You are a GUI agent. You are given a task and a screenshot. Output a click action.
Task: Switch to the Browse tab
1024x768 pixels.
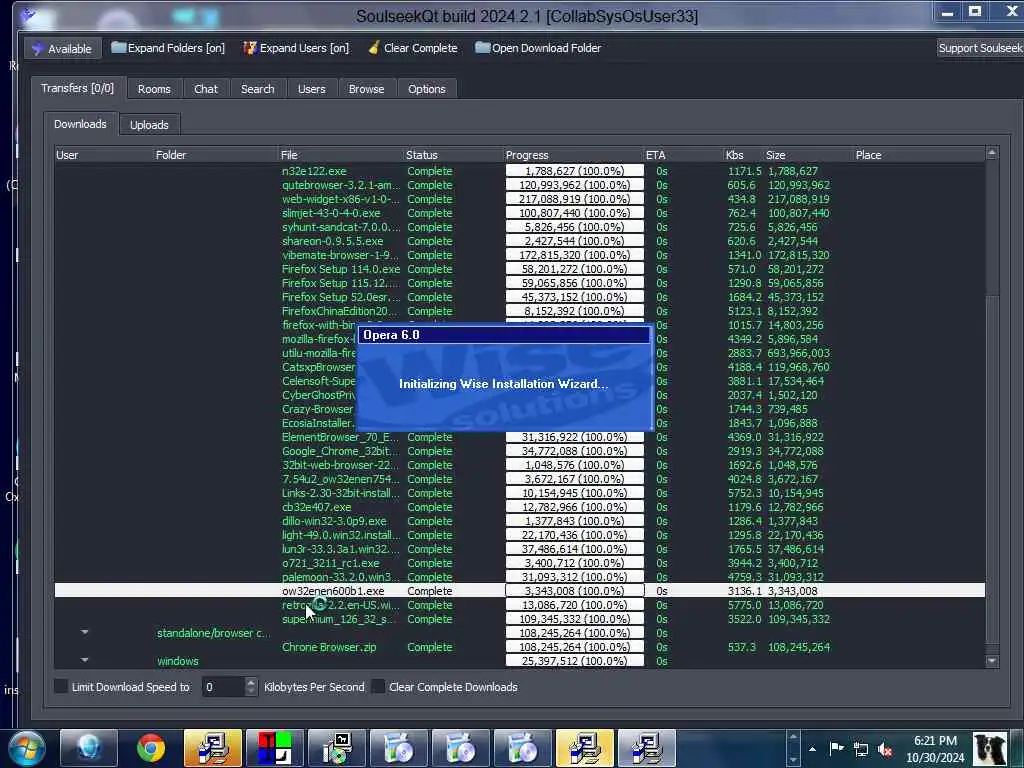click(x=366, y=89)
